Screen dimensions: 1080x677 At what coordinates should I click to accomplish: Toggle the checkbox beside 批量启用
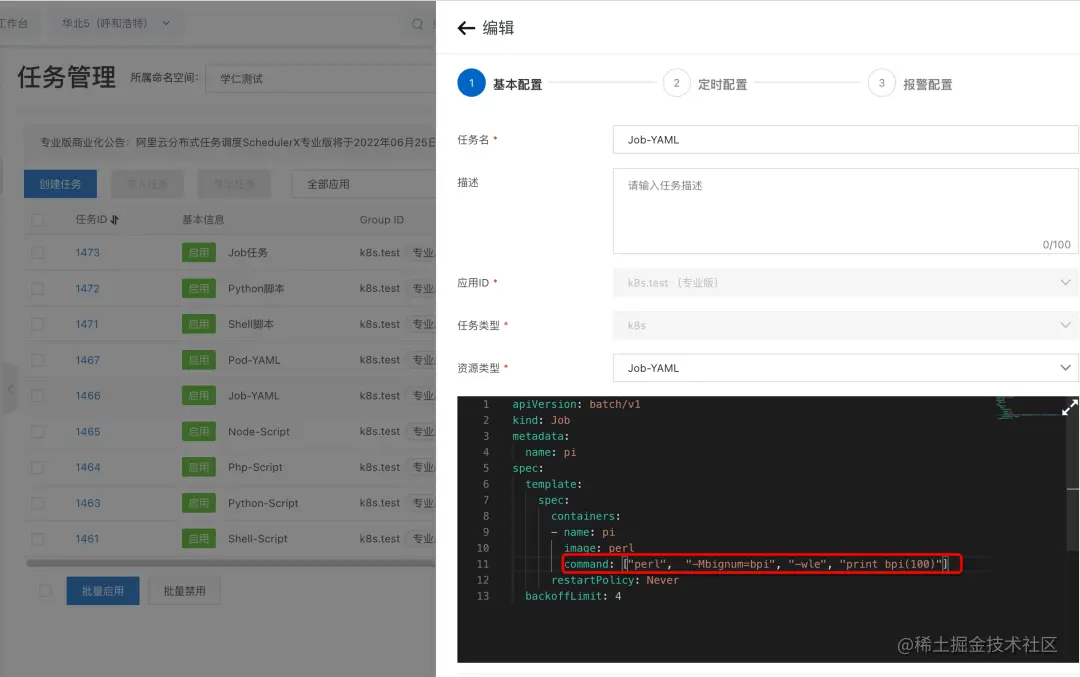[x=45, y=591]
